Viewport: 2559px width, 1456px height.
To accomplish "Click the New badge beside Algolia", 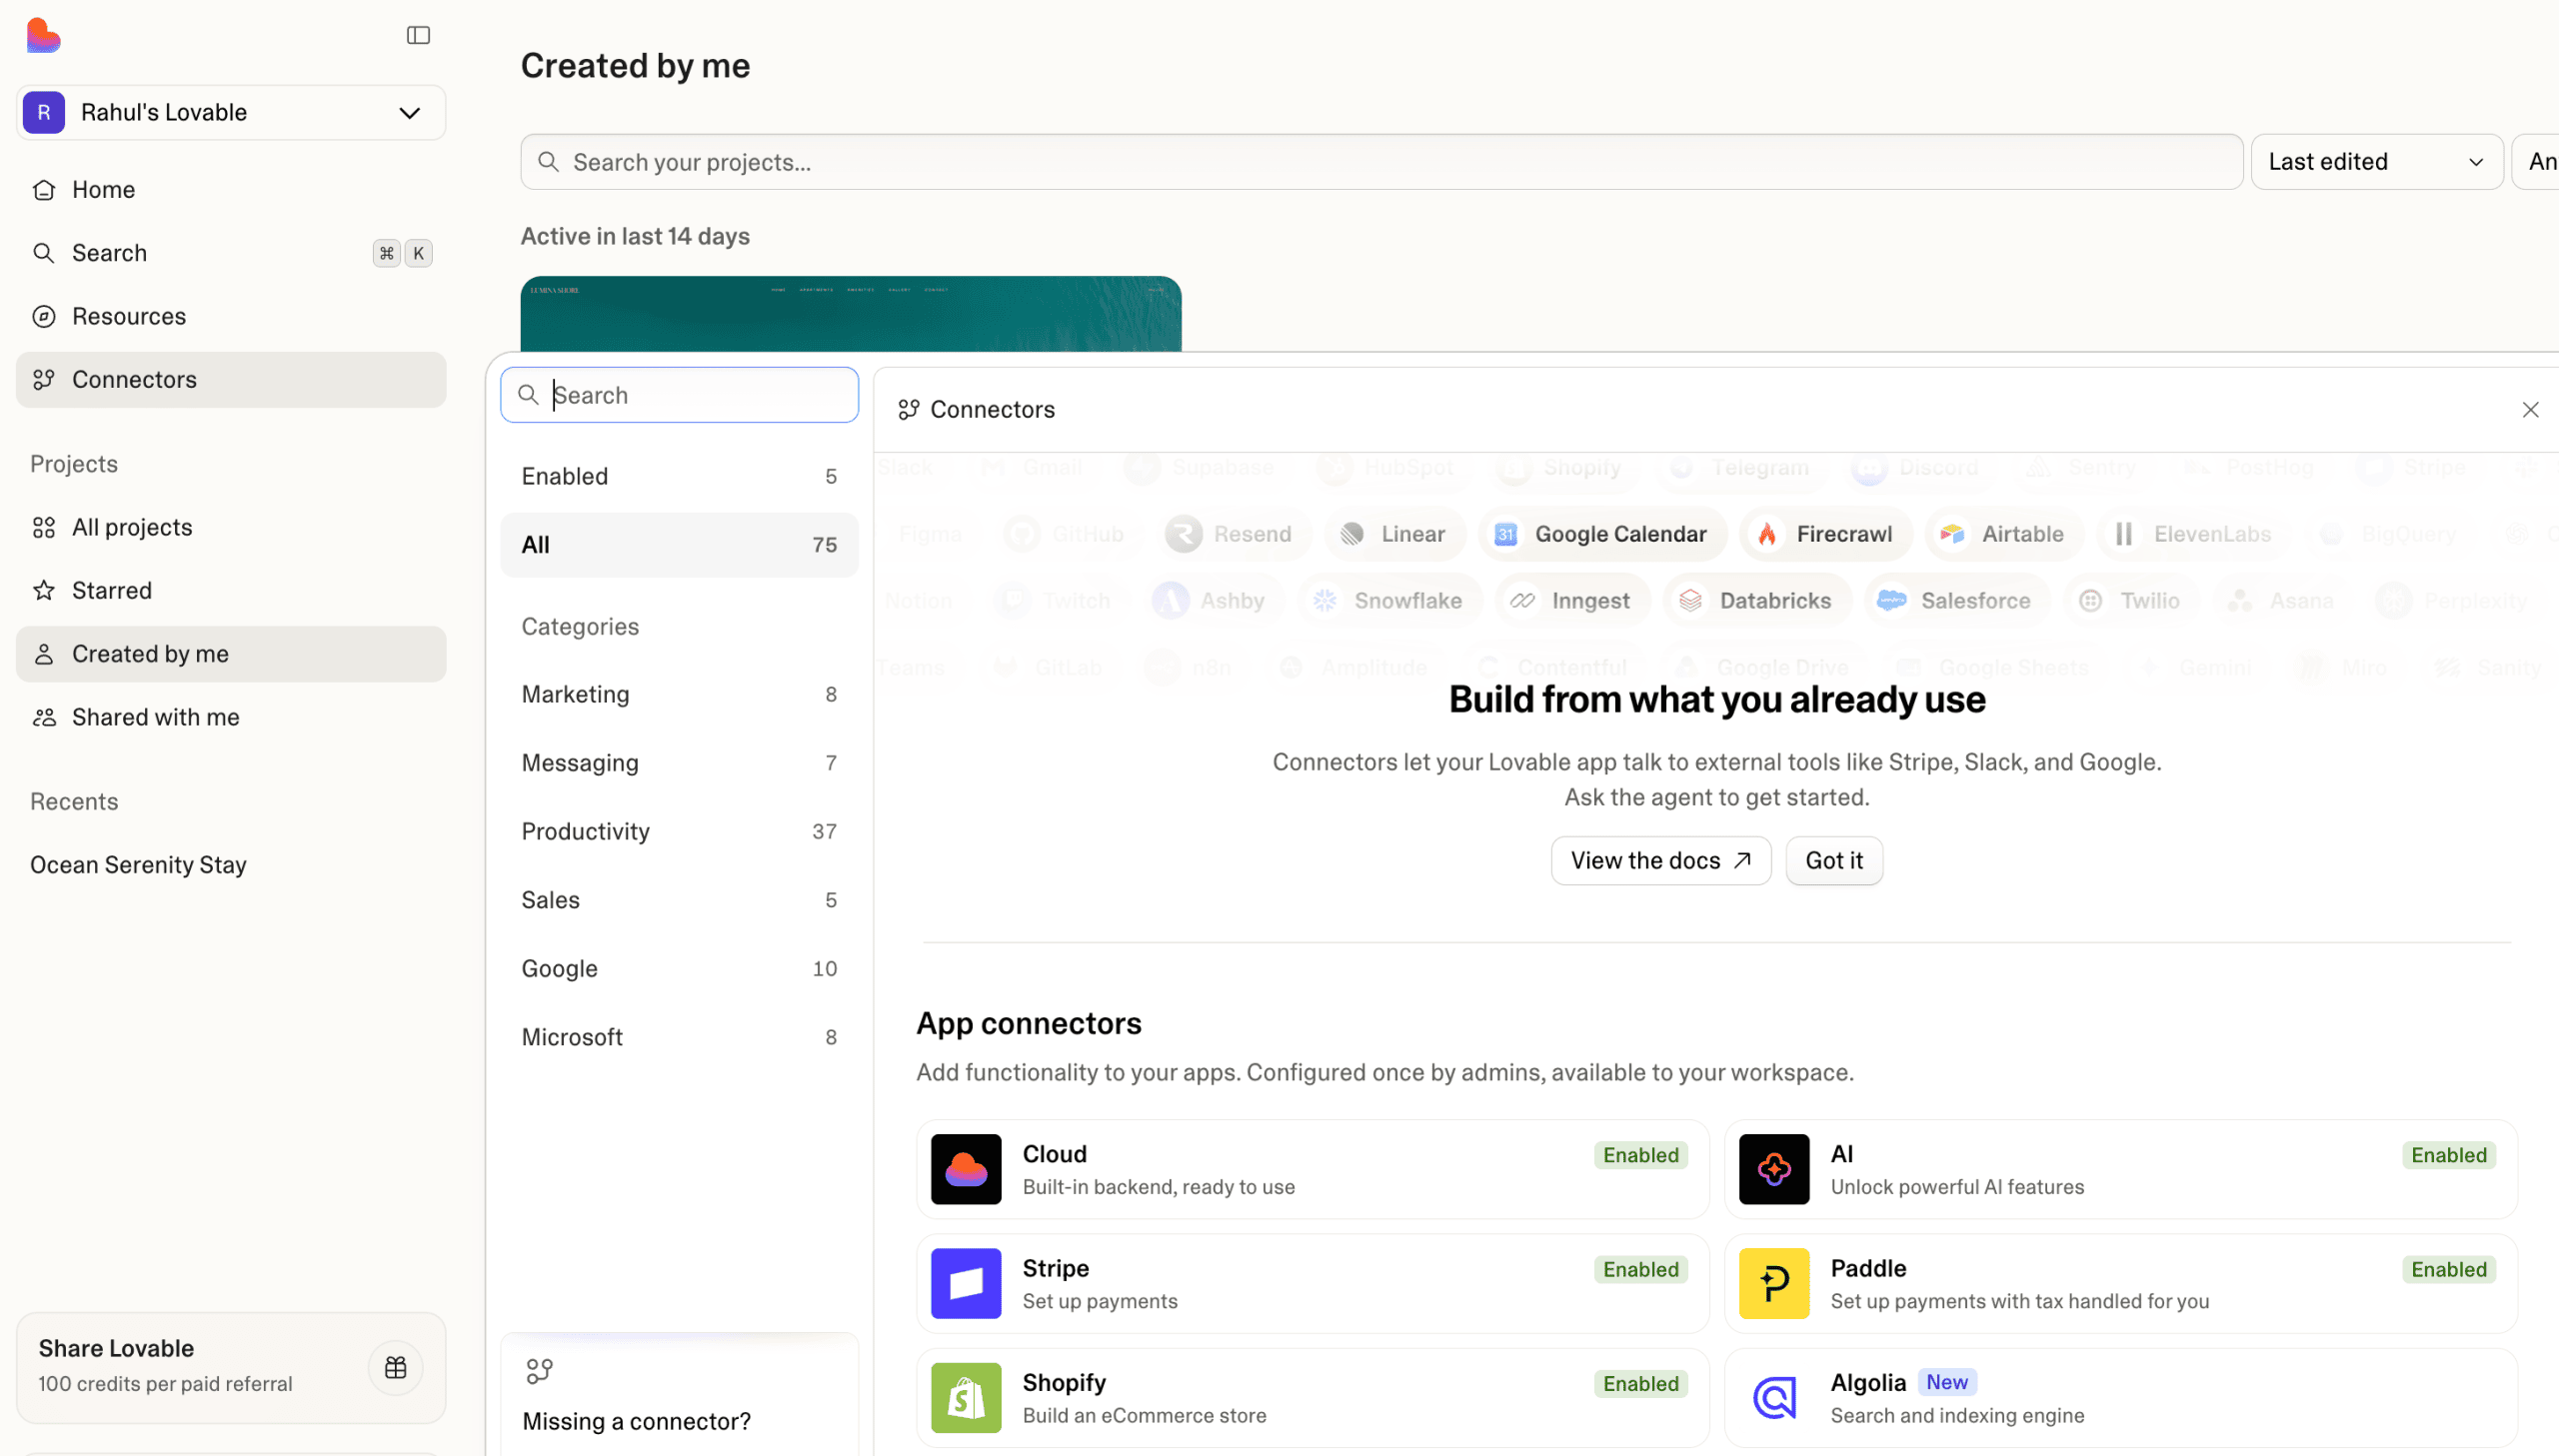I will pos(1947,1382).
